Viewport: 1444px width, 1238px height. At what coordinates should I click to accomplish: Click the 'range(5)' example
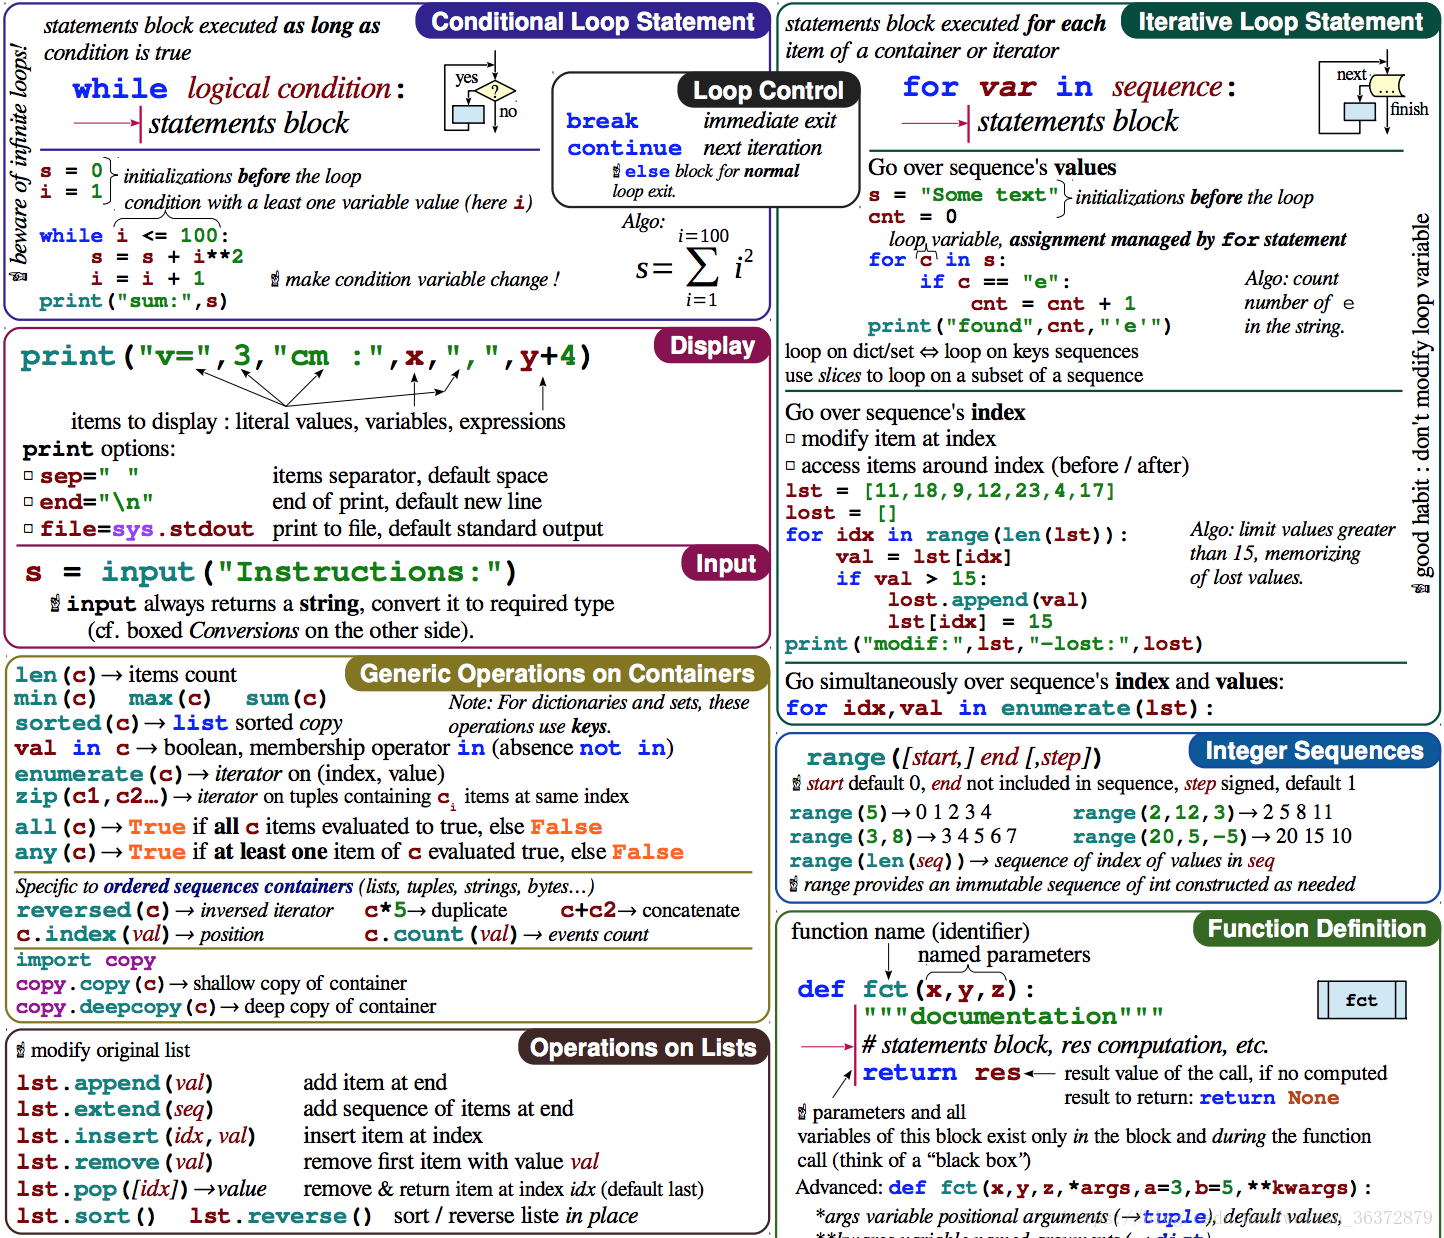coord(890,812)
